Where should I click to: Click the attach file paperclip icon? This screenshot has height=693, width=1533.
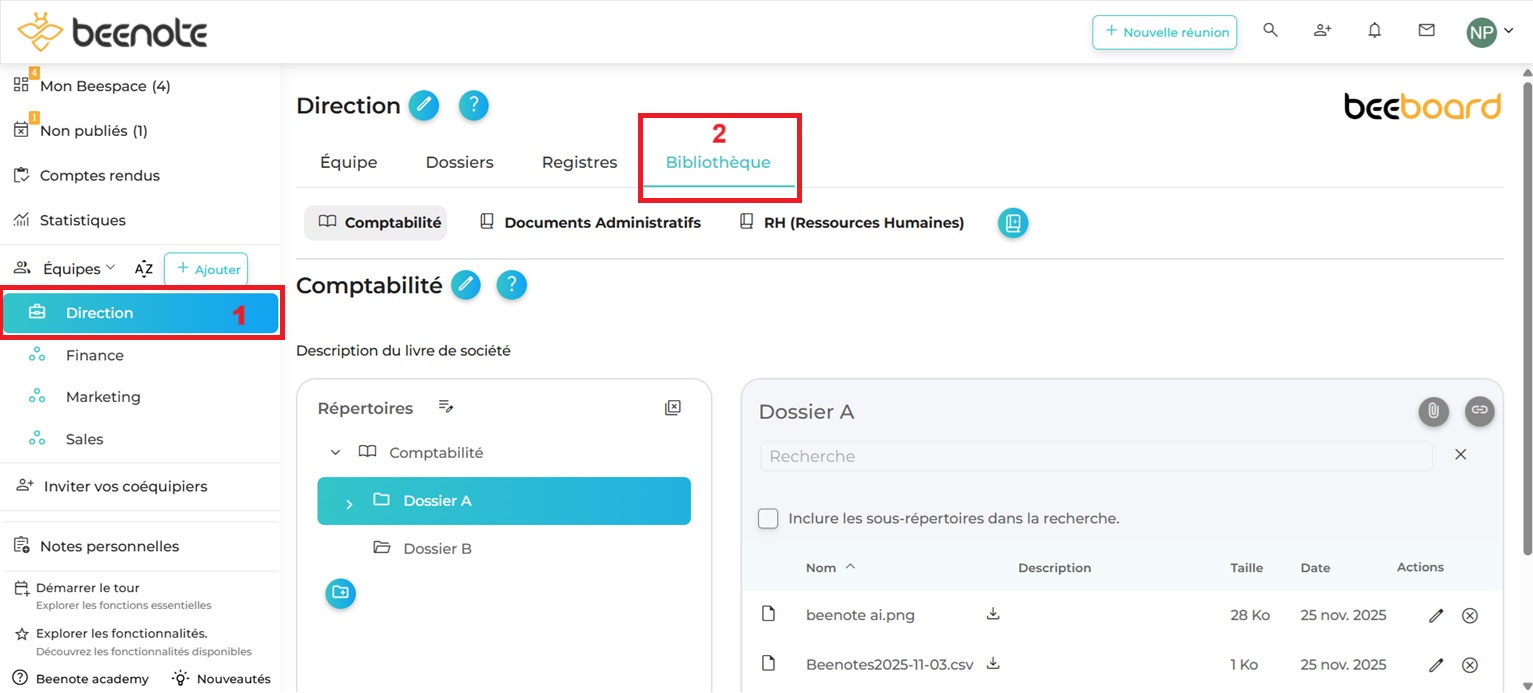[1433, 411]
